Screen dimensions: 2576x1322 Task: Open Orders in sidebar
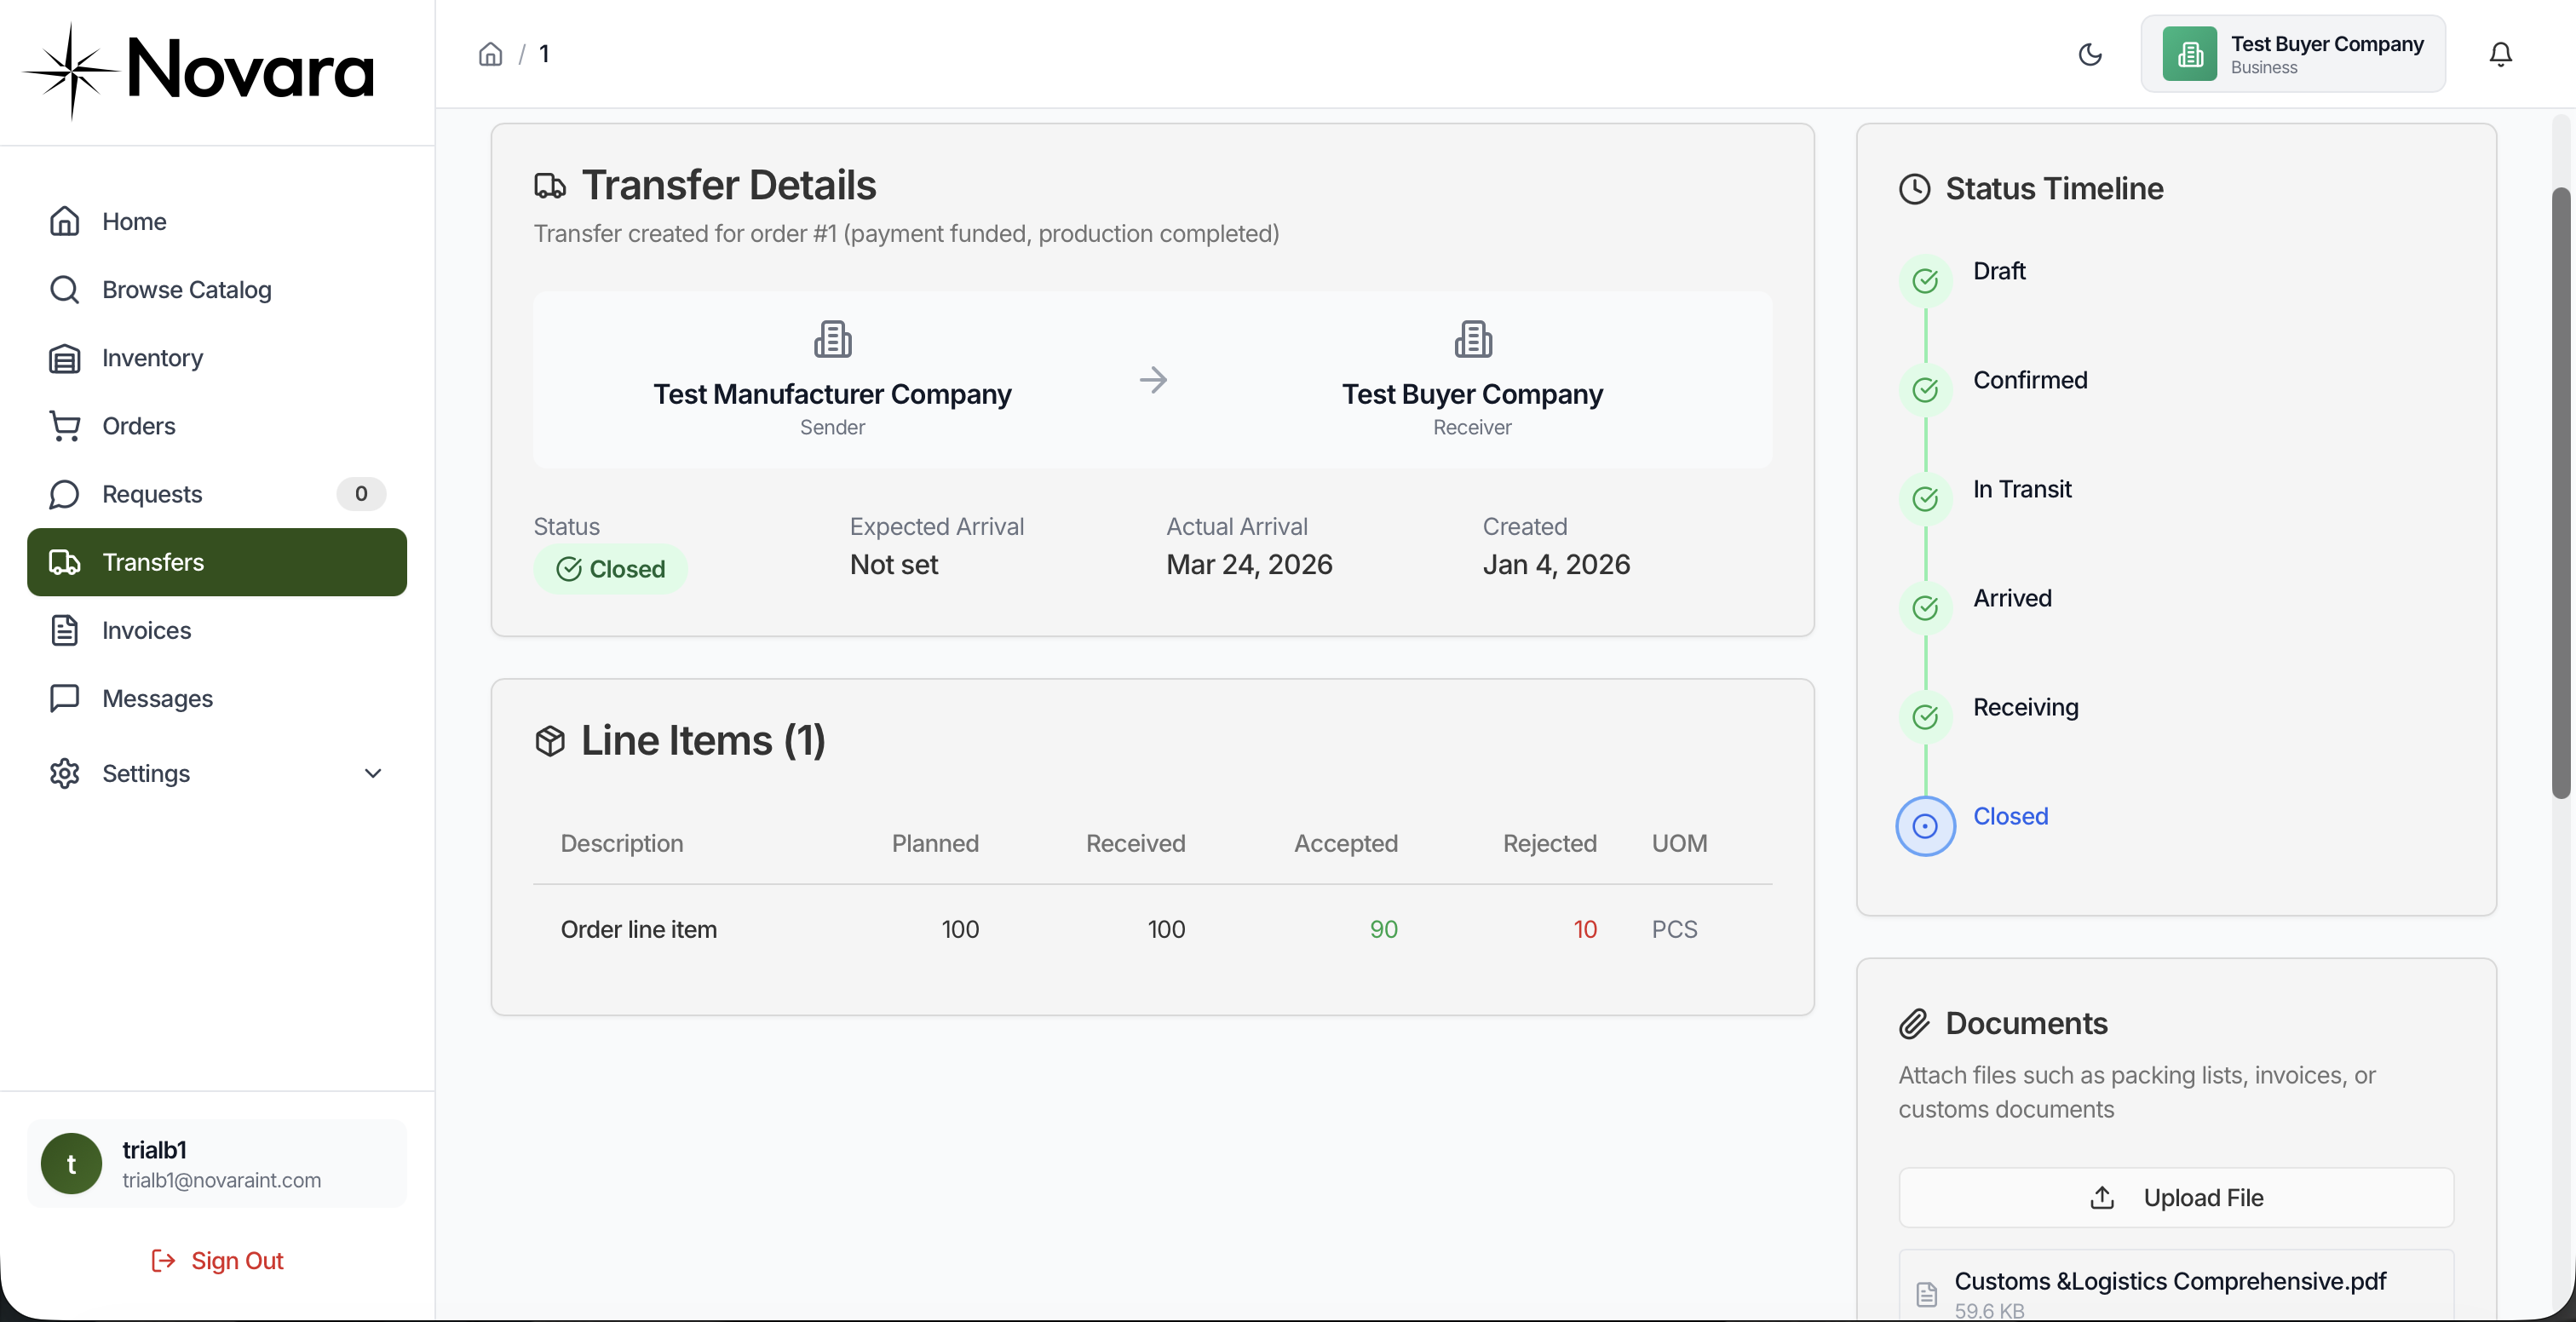pyautogui.click(x=217, y=425)
